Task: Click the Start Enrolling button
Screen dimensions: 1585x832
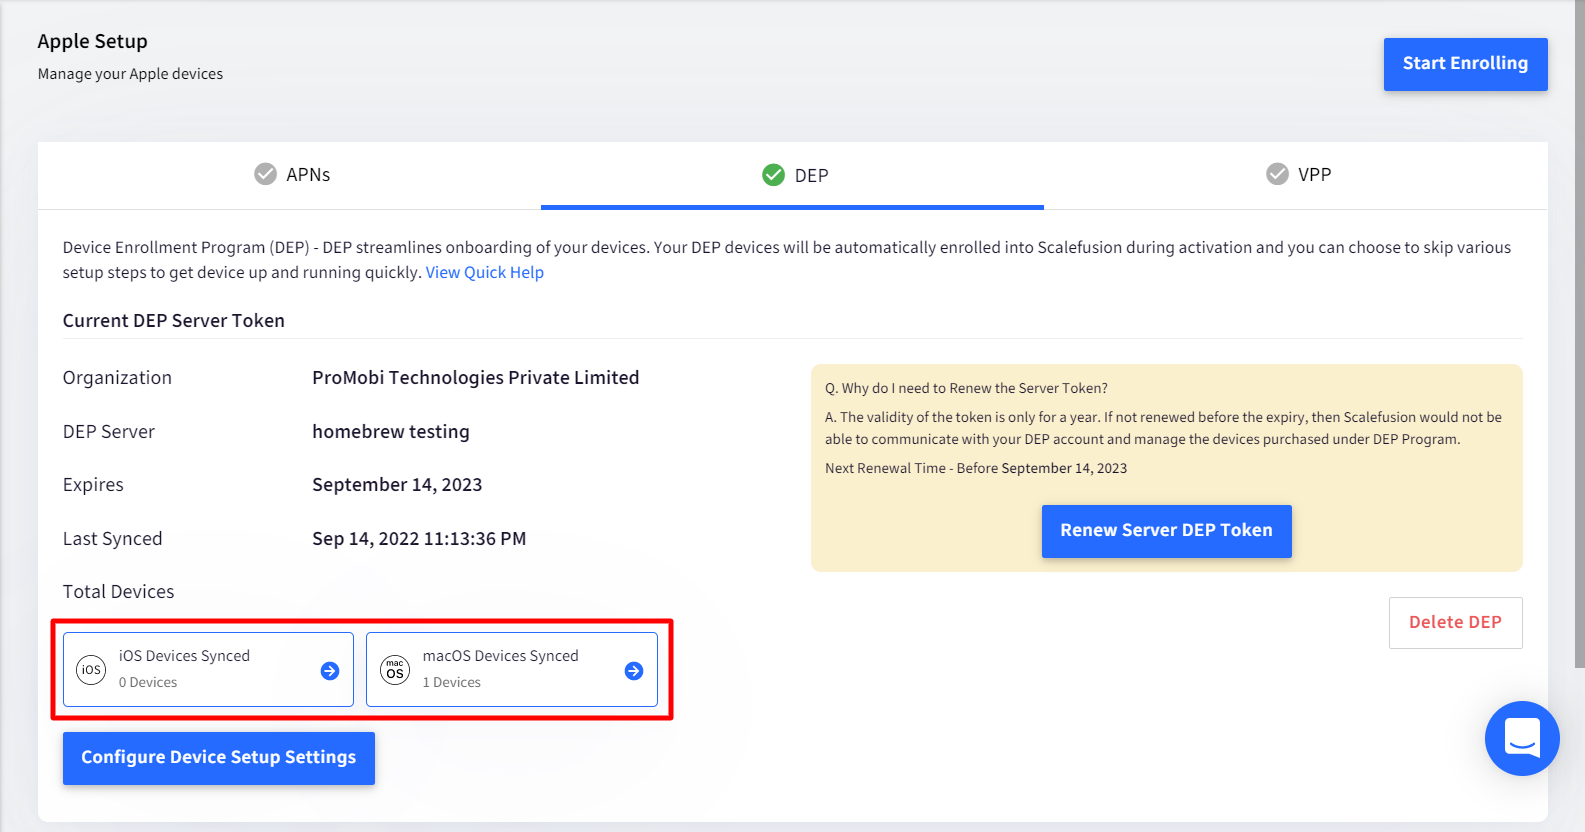Action: tap(1465, 64)
